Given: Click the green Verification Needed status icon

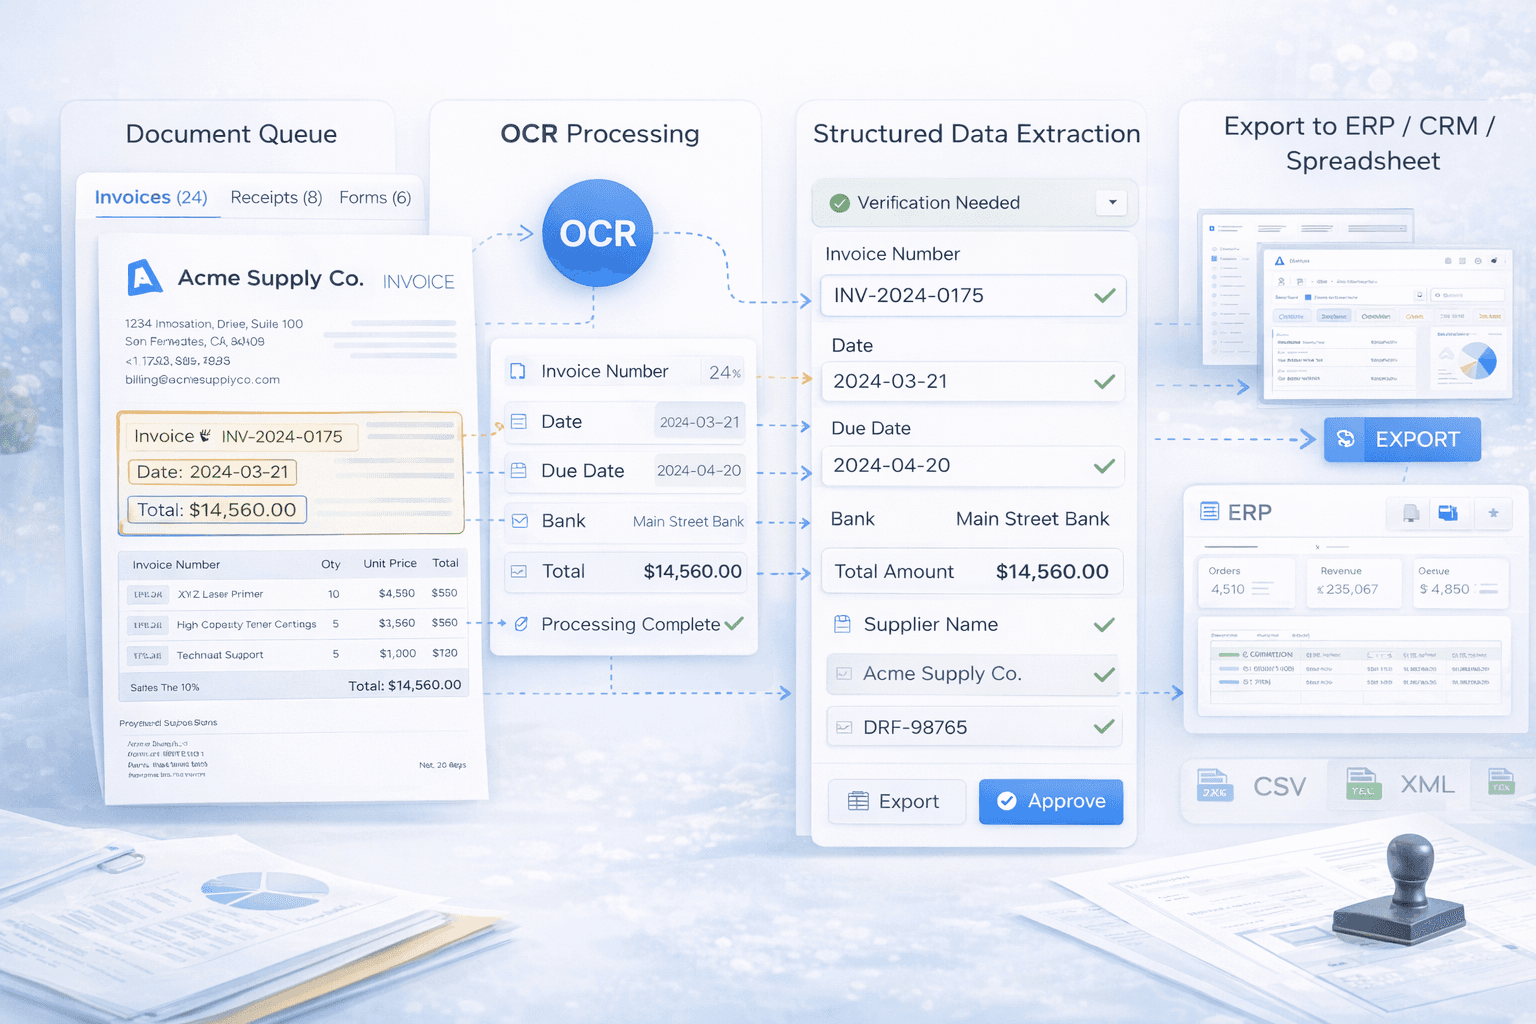Looking at the screenshot, I should pyautogui.click(x=840, y=203).
